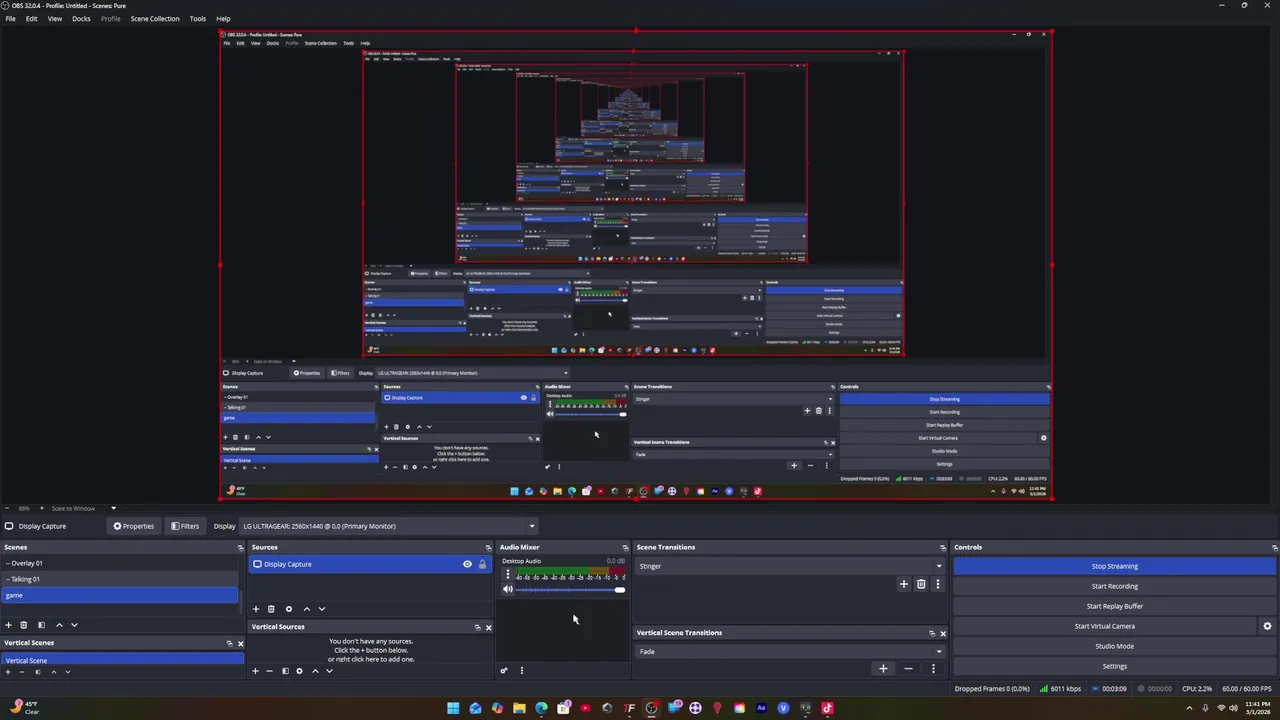
Task: Remove the vertical scene transition with the minus
Action: pos(908,669)
